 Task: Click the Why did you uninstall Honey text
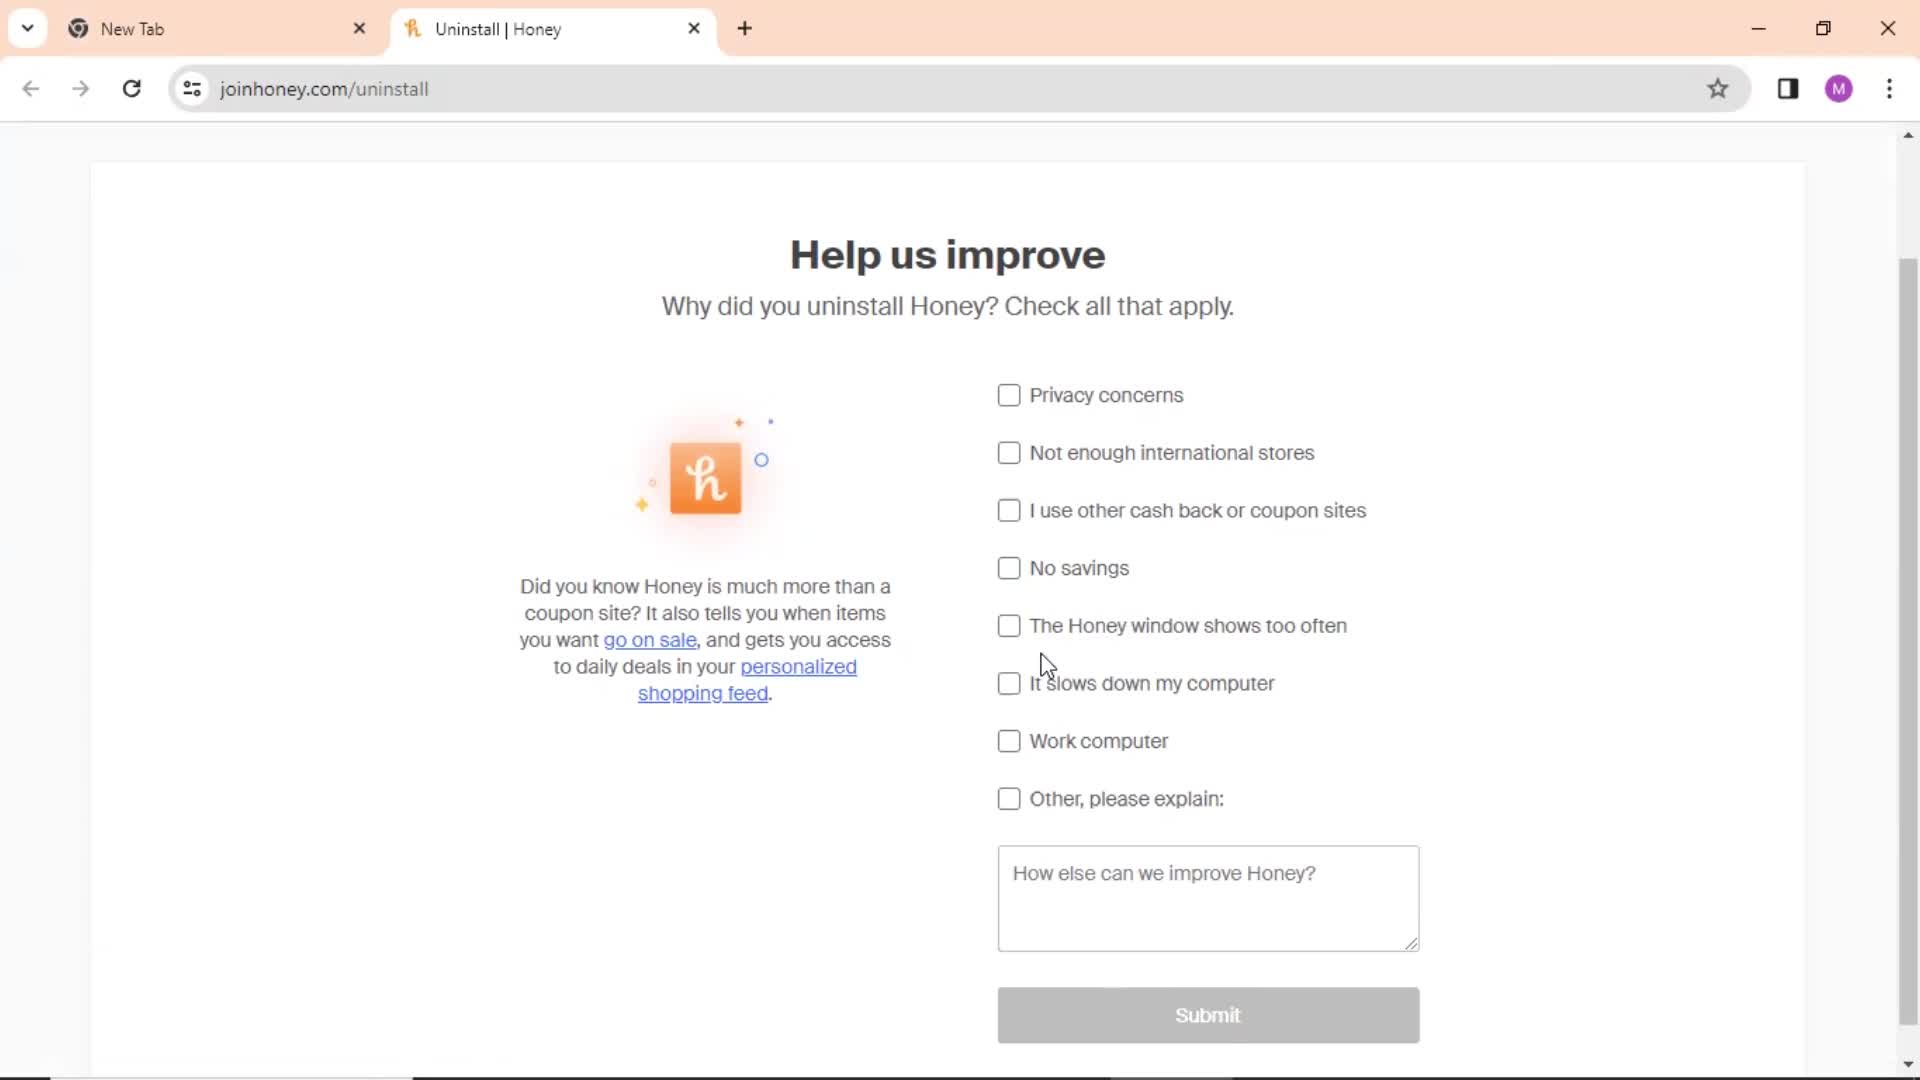pyautogui.click(x=947, y=306)
